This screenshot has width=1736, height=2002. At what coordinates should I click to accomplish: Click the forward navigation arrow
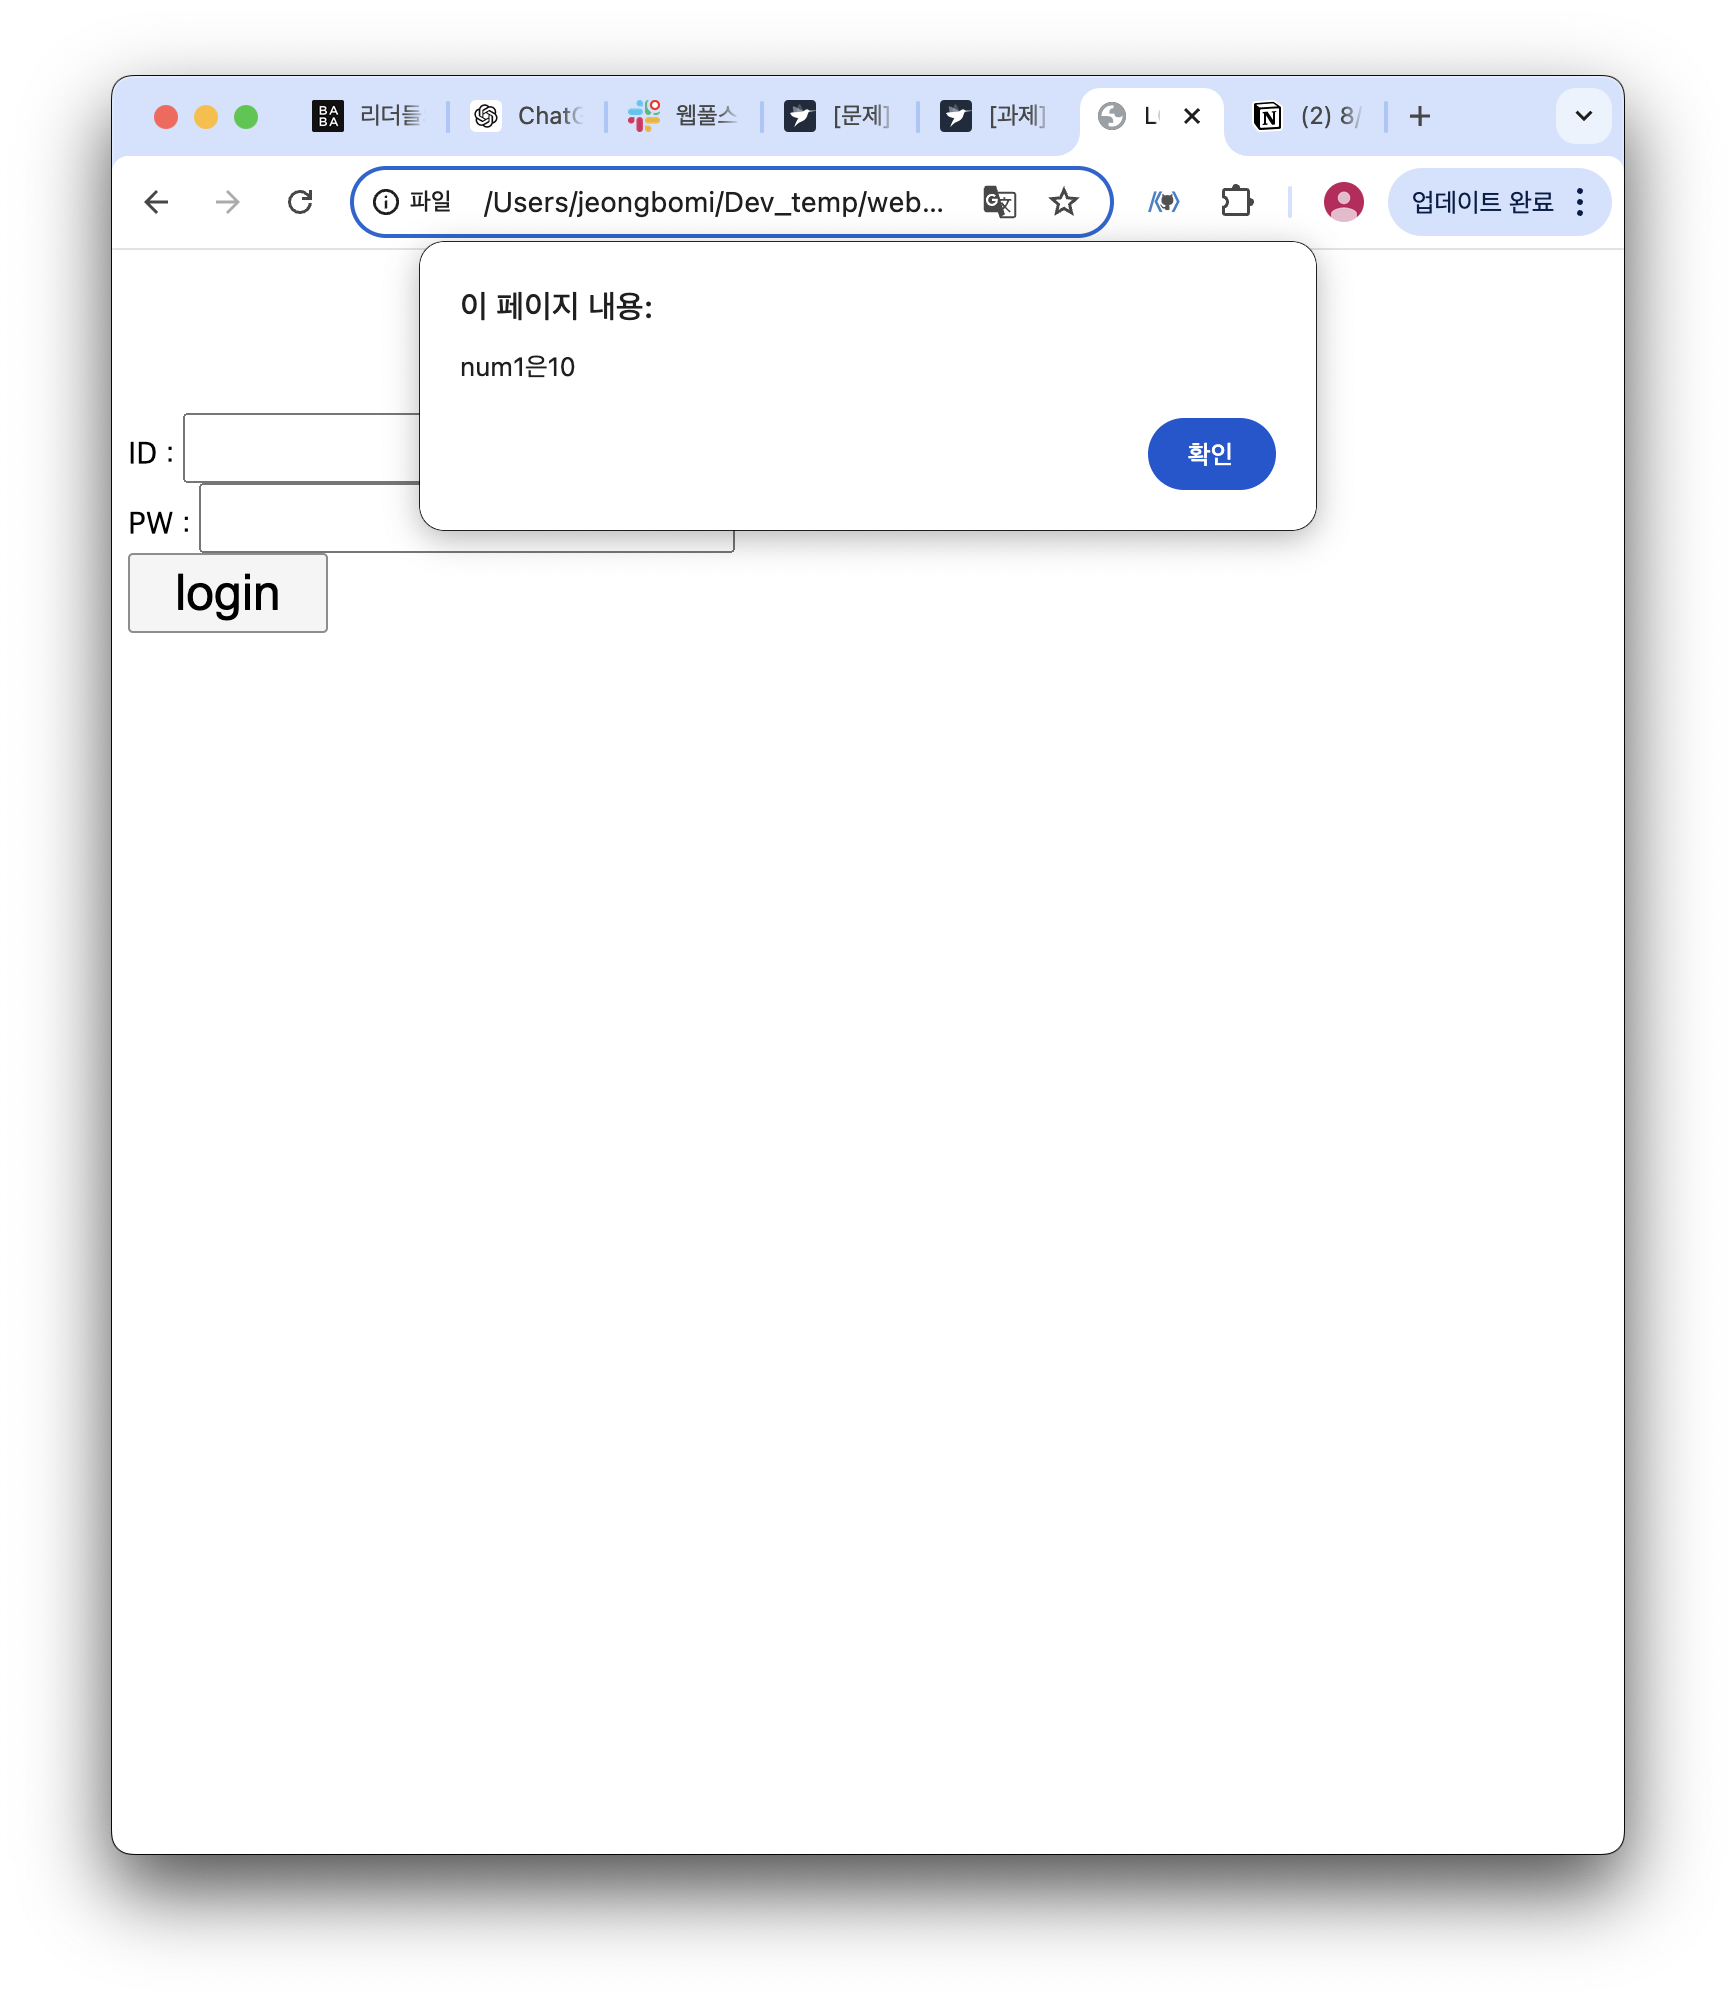click(228, 202)
